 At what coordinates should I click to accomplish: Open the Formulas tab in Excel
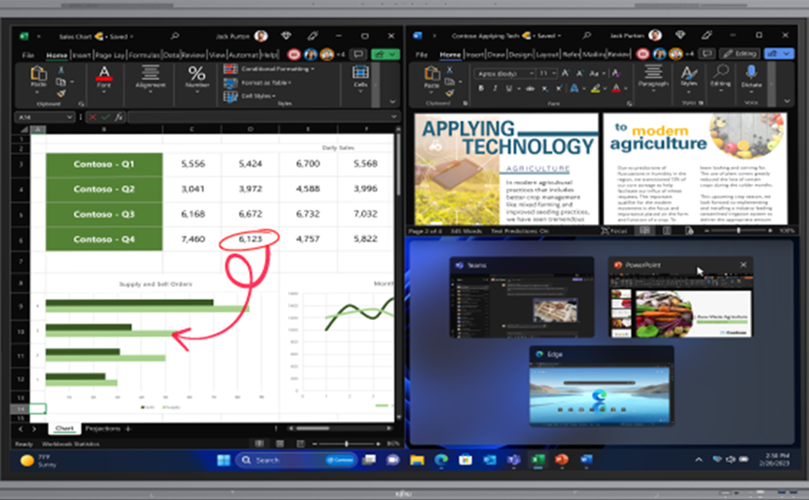coord(143,55)
